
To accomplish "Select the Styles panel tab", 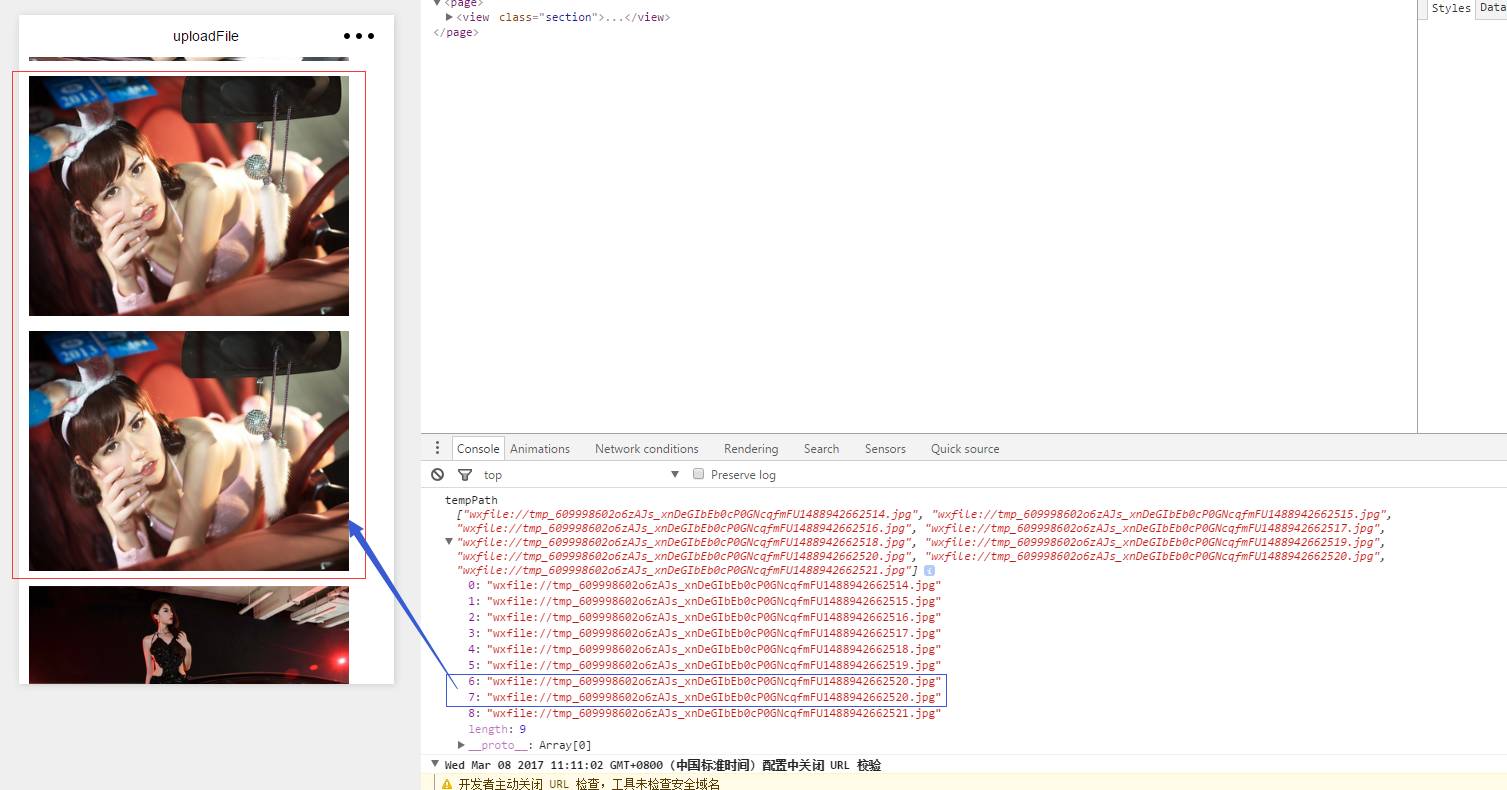I will point(1450,8).
